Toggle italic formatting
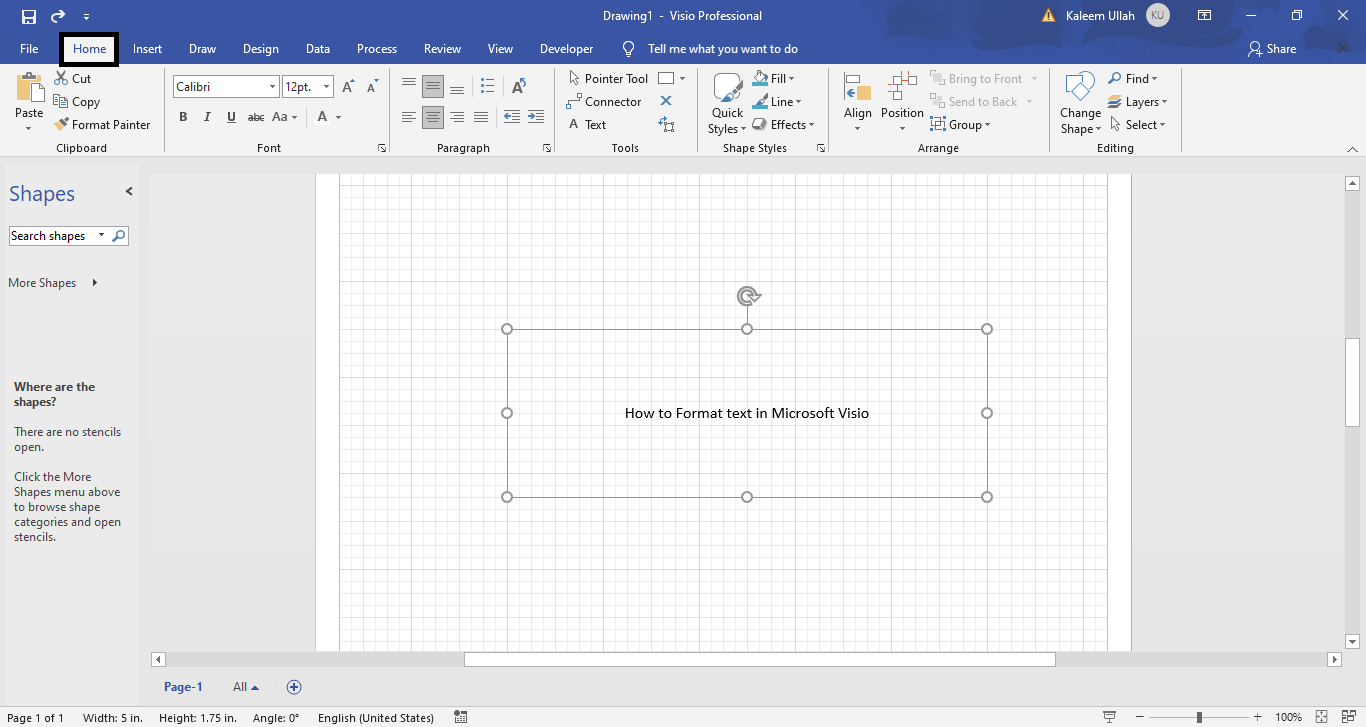Screen dimensions: 1366x727 (x=207, y=117)
